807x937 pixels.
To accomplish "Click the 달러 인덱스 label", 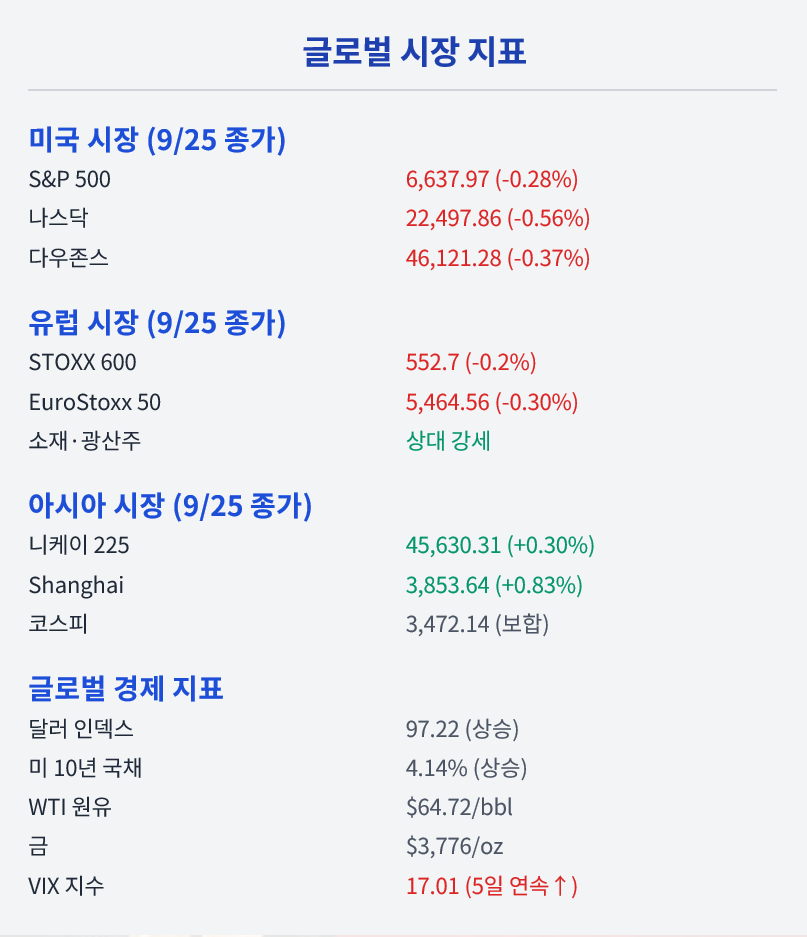I will pyautogui.click(x=81, y=729).
